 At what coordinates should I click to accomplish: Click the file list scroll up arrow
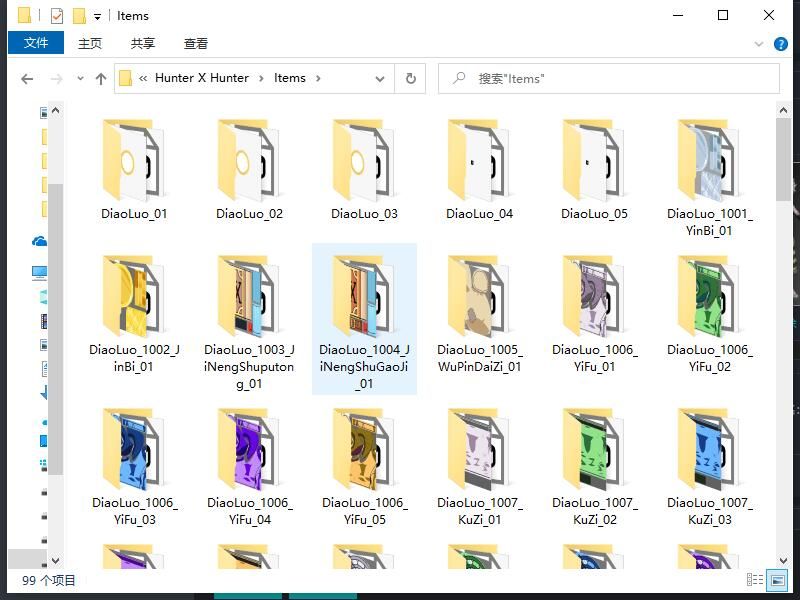pyautogui.click(x=783, y=109)
